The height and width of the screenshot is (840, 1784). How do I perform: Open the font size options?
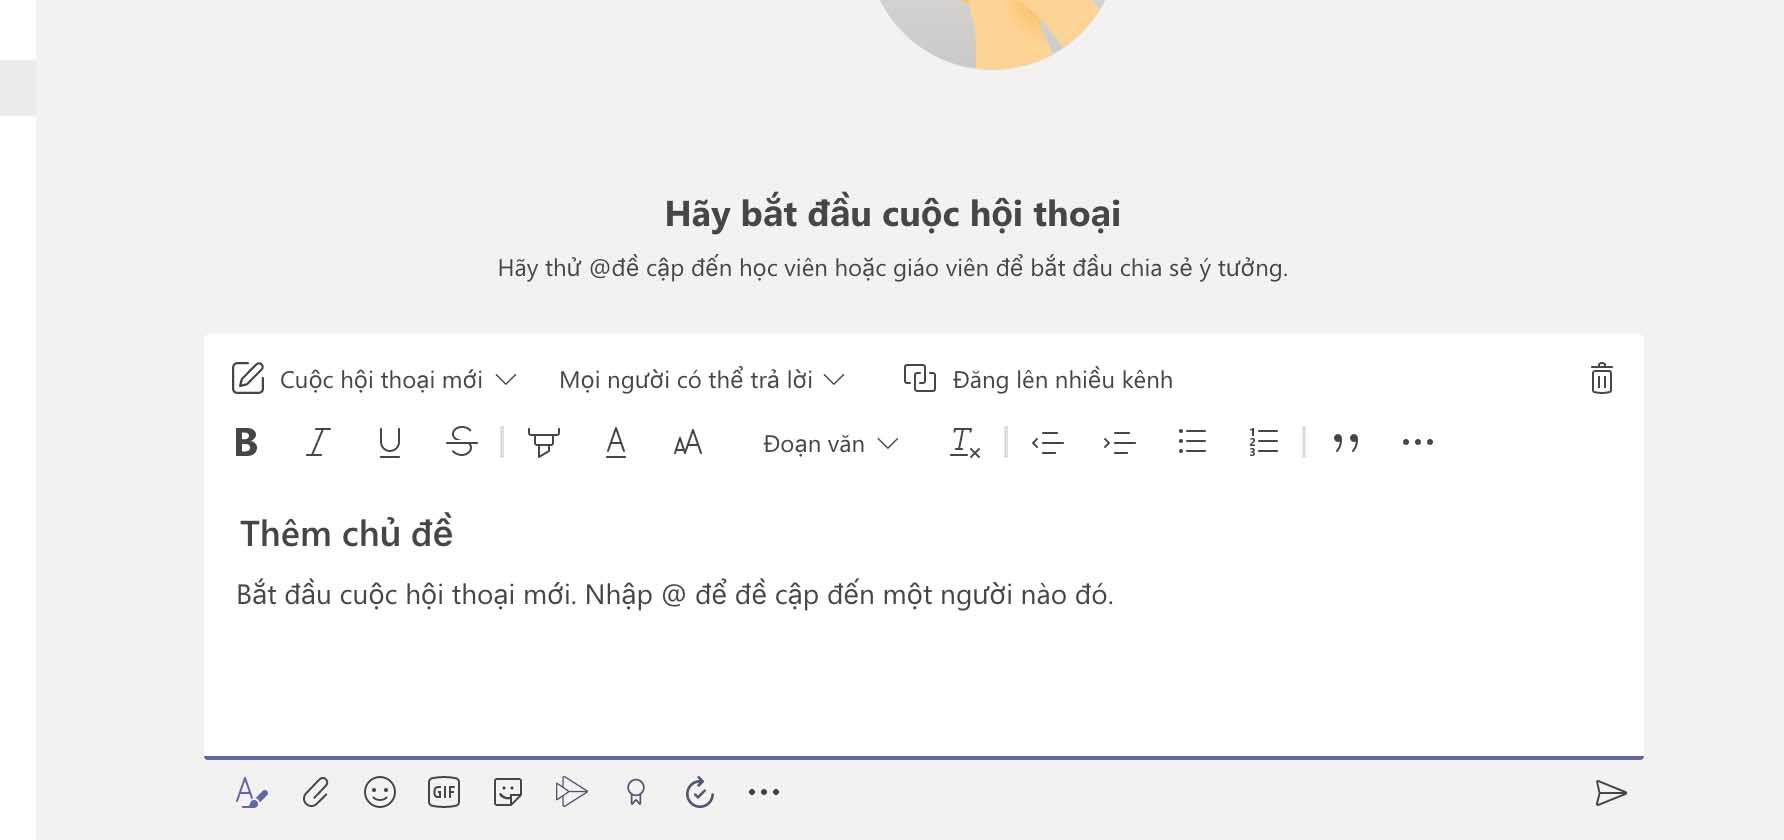[688, 442]
